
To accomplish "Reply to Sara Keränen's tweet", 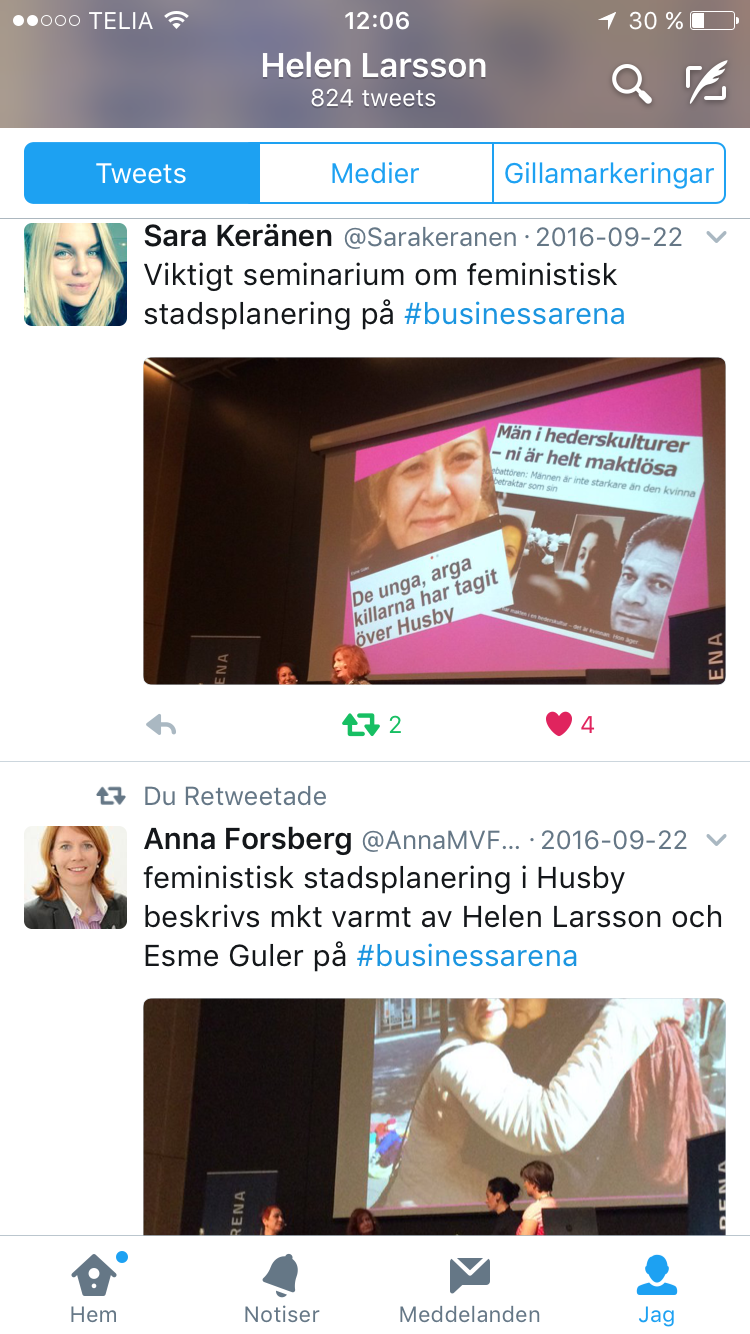I will 161,725.
